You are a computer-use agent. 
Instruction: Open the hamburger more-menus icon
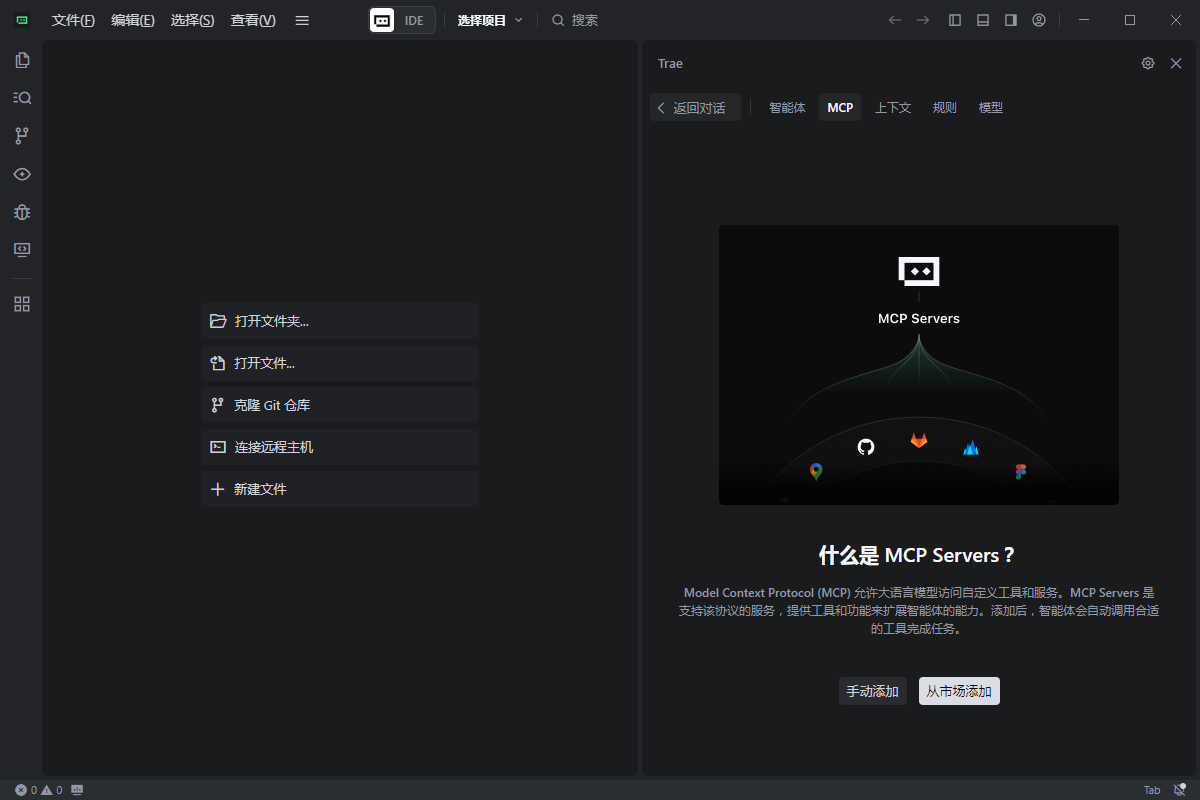pyautogui.click(x=302, y=20)
